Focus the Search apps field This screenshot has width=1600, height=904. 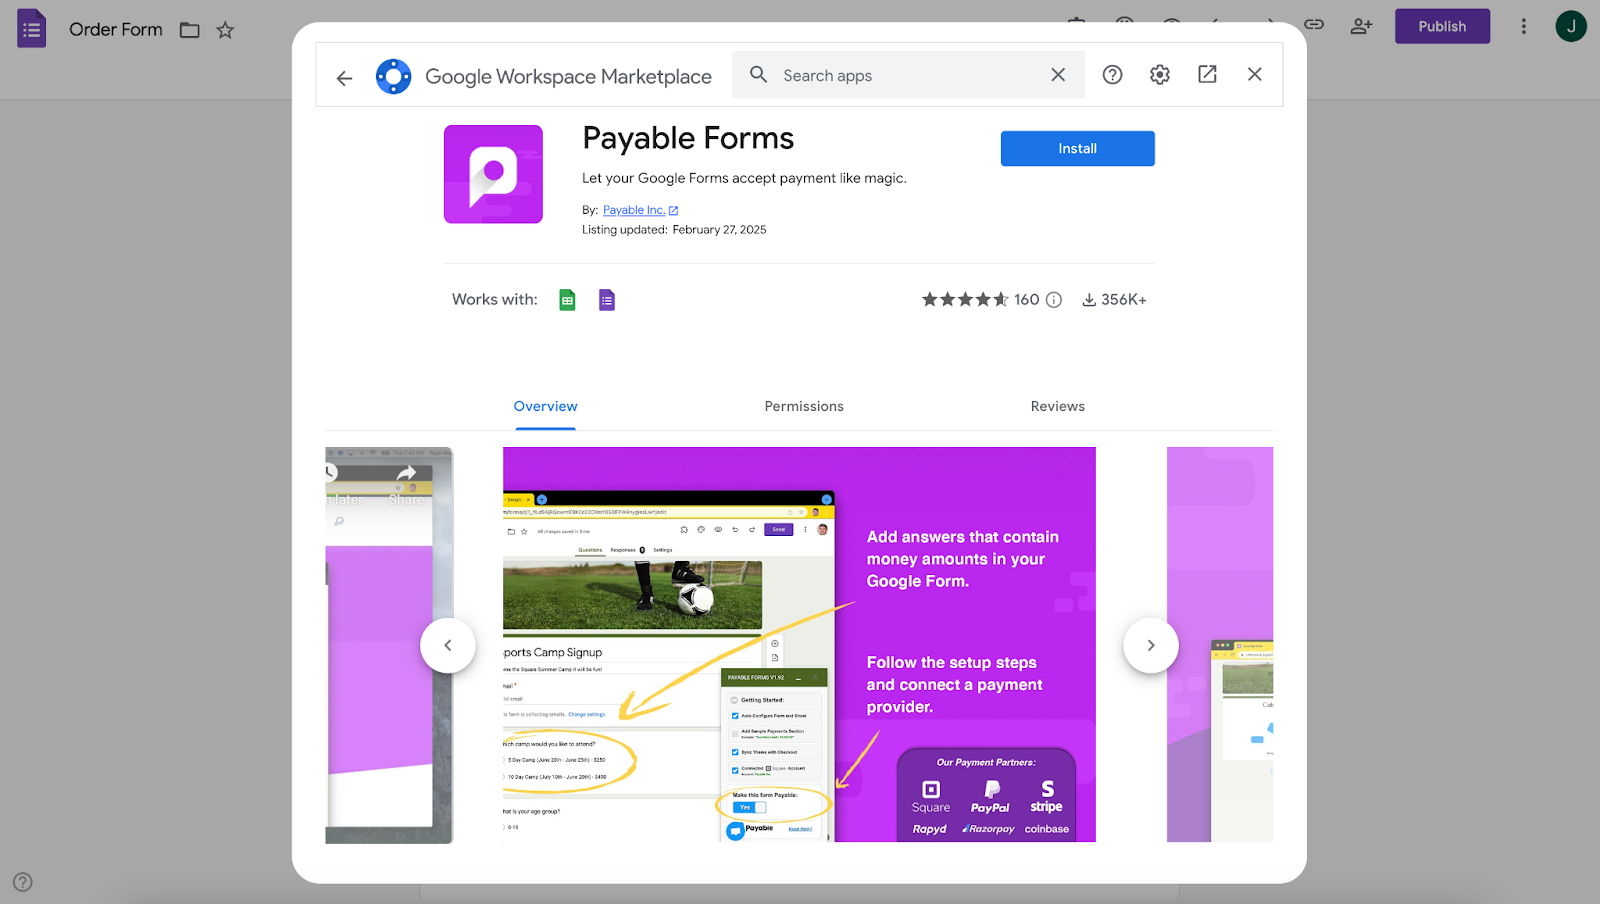908,75
